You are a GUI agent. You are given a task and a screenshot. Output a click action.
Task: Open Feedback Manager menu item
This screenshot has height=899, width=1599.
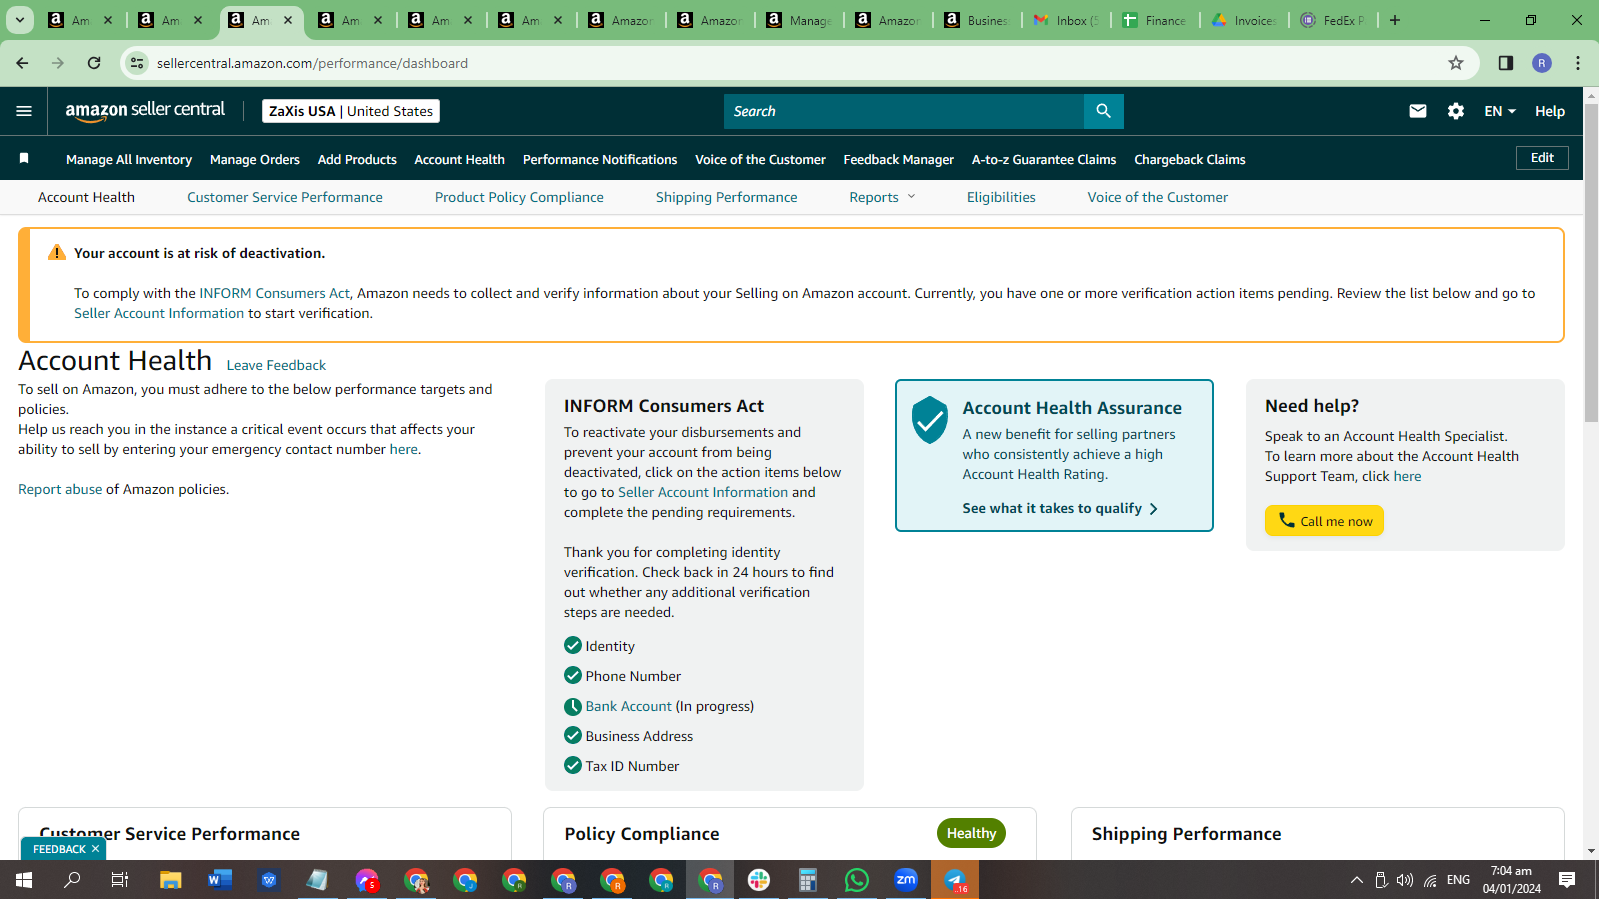pos(899,159)
